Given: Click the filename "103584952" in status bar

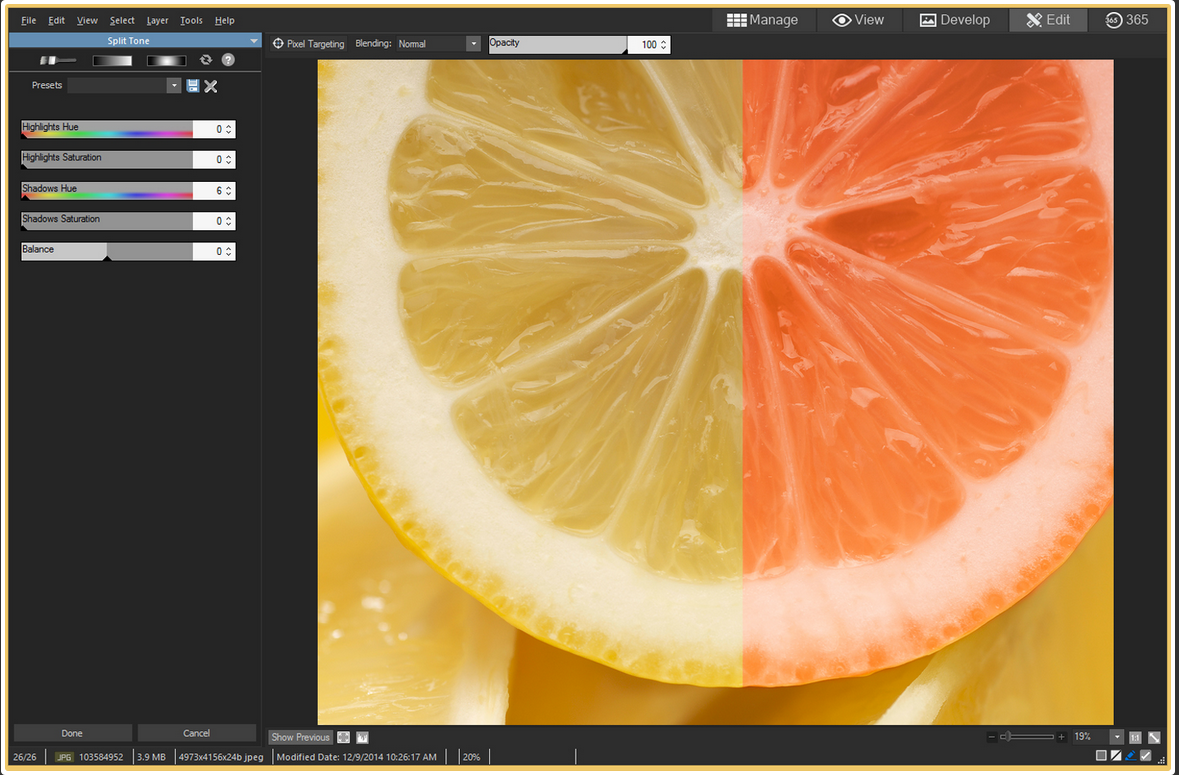Looking at the screenshot, I should [101, 757].
